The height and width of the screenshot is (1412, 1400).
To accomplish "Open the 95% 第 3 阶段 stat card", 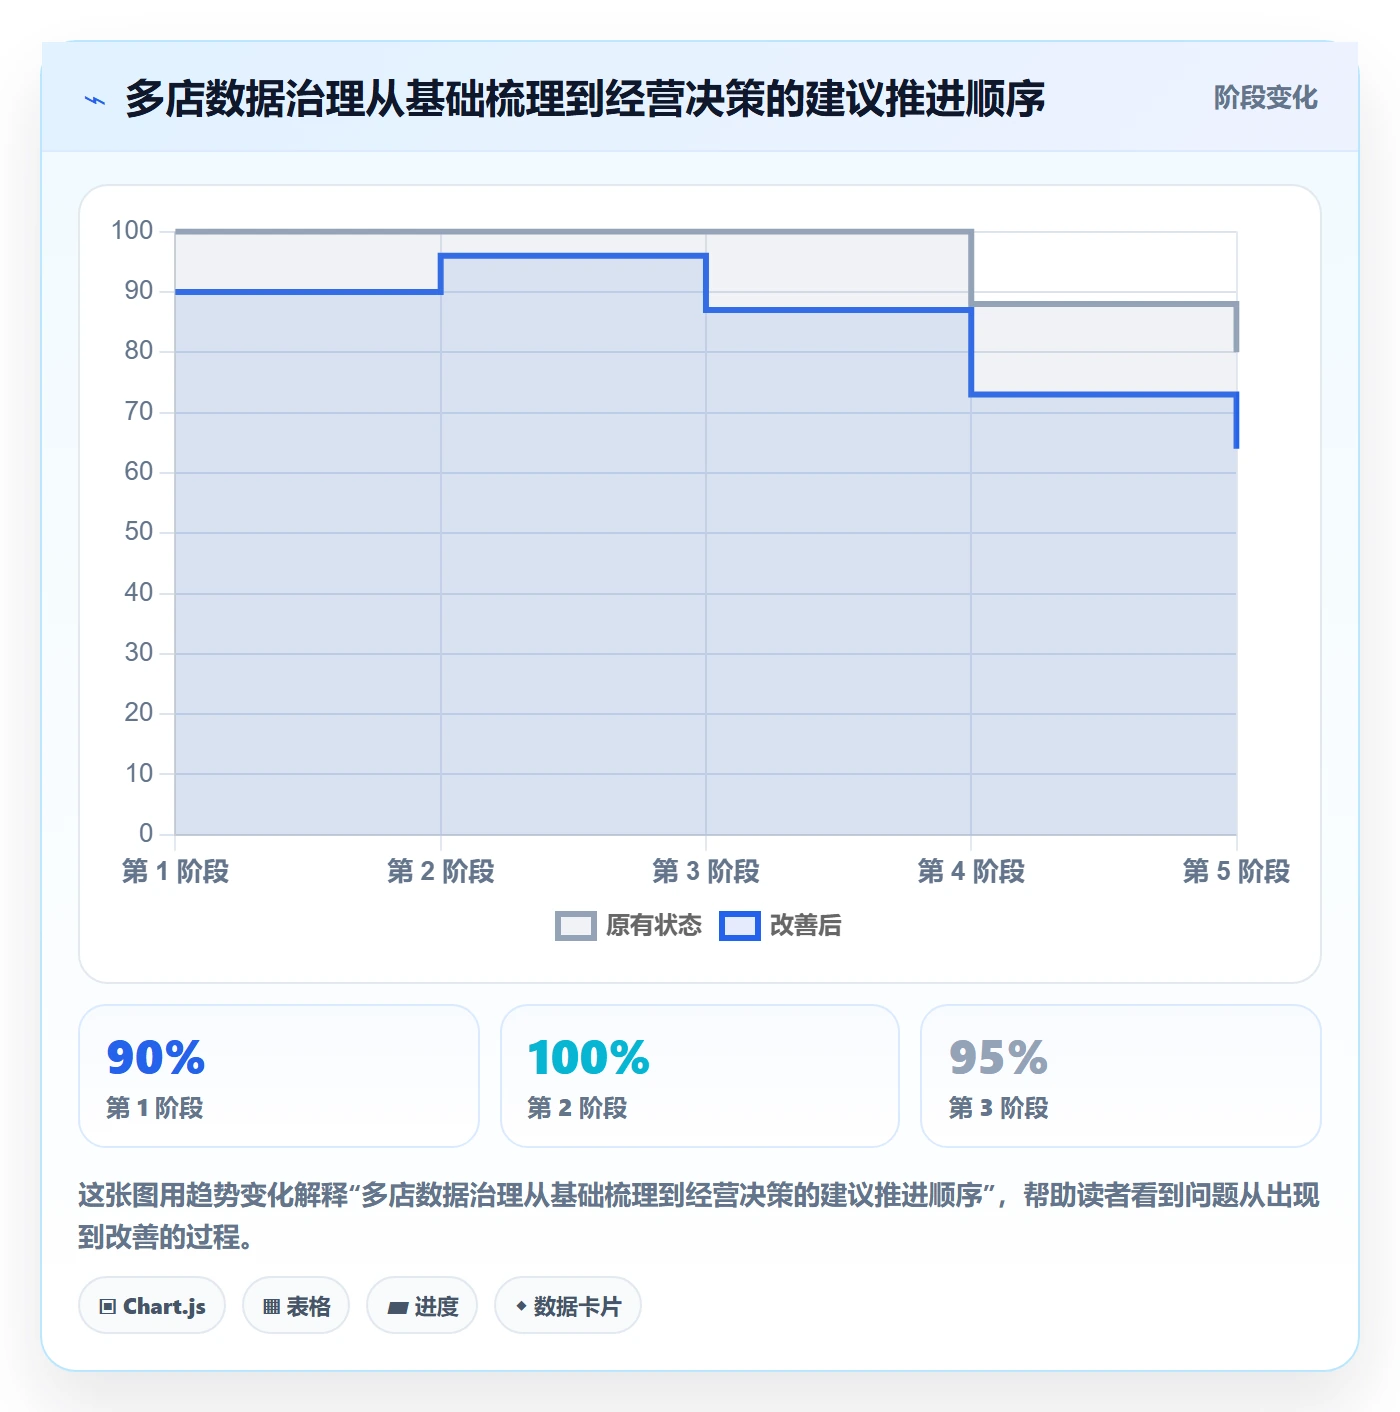I will click(1121, 1076).
